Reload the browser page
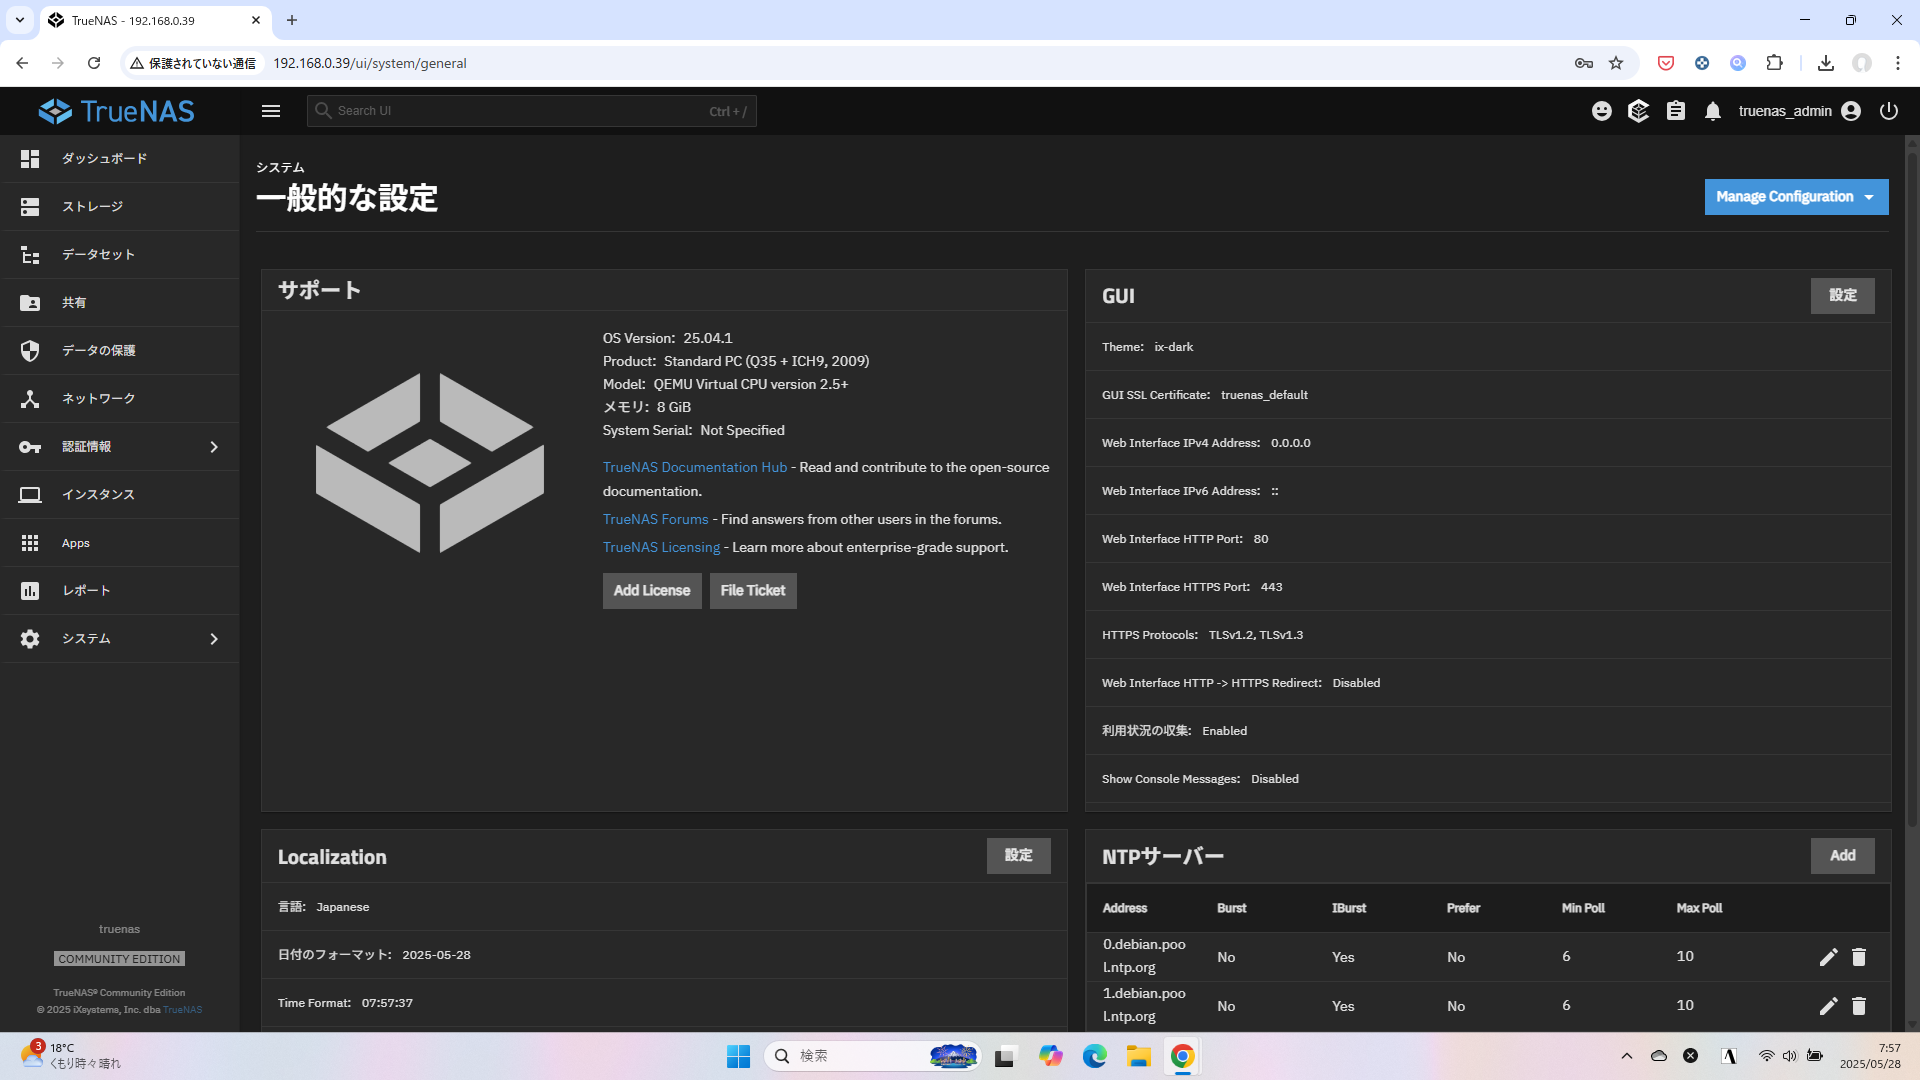This screenshot has width=1920, height=1080. [x=94, y=63]
